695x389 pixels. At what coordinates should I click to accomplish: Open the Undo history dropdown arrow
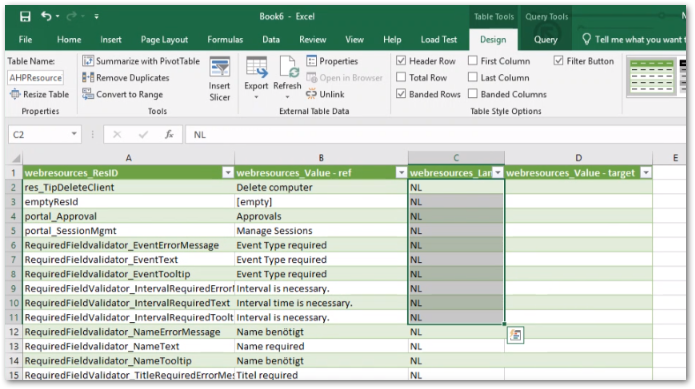[x=58, y=17]
